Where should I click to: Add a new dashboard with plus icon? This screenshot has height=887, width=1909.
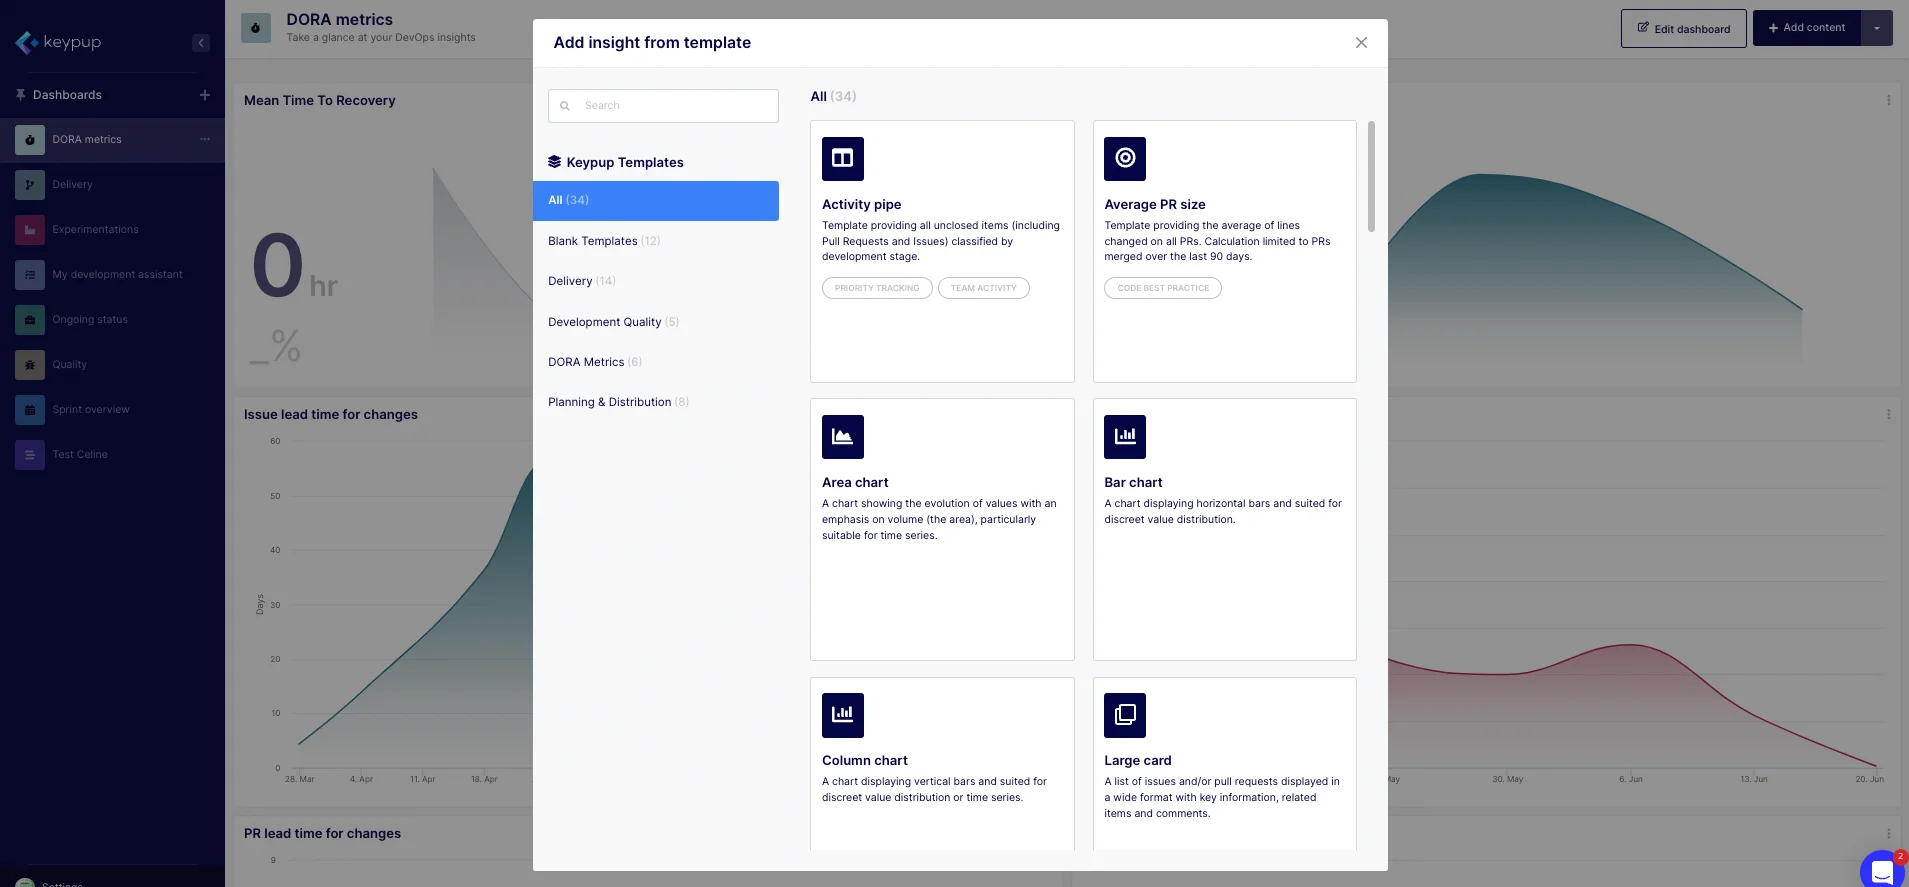[205, 95]
